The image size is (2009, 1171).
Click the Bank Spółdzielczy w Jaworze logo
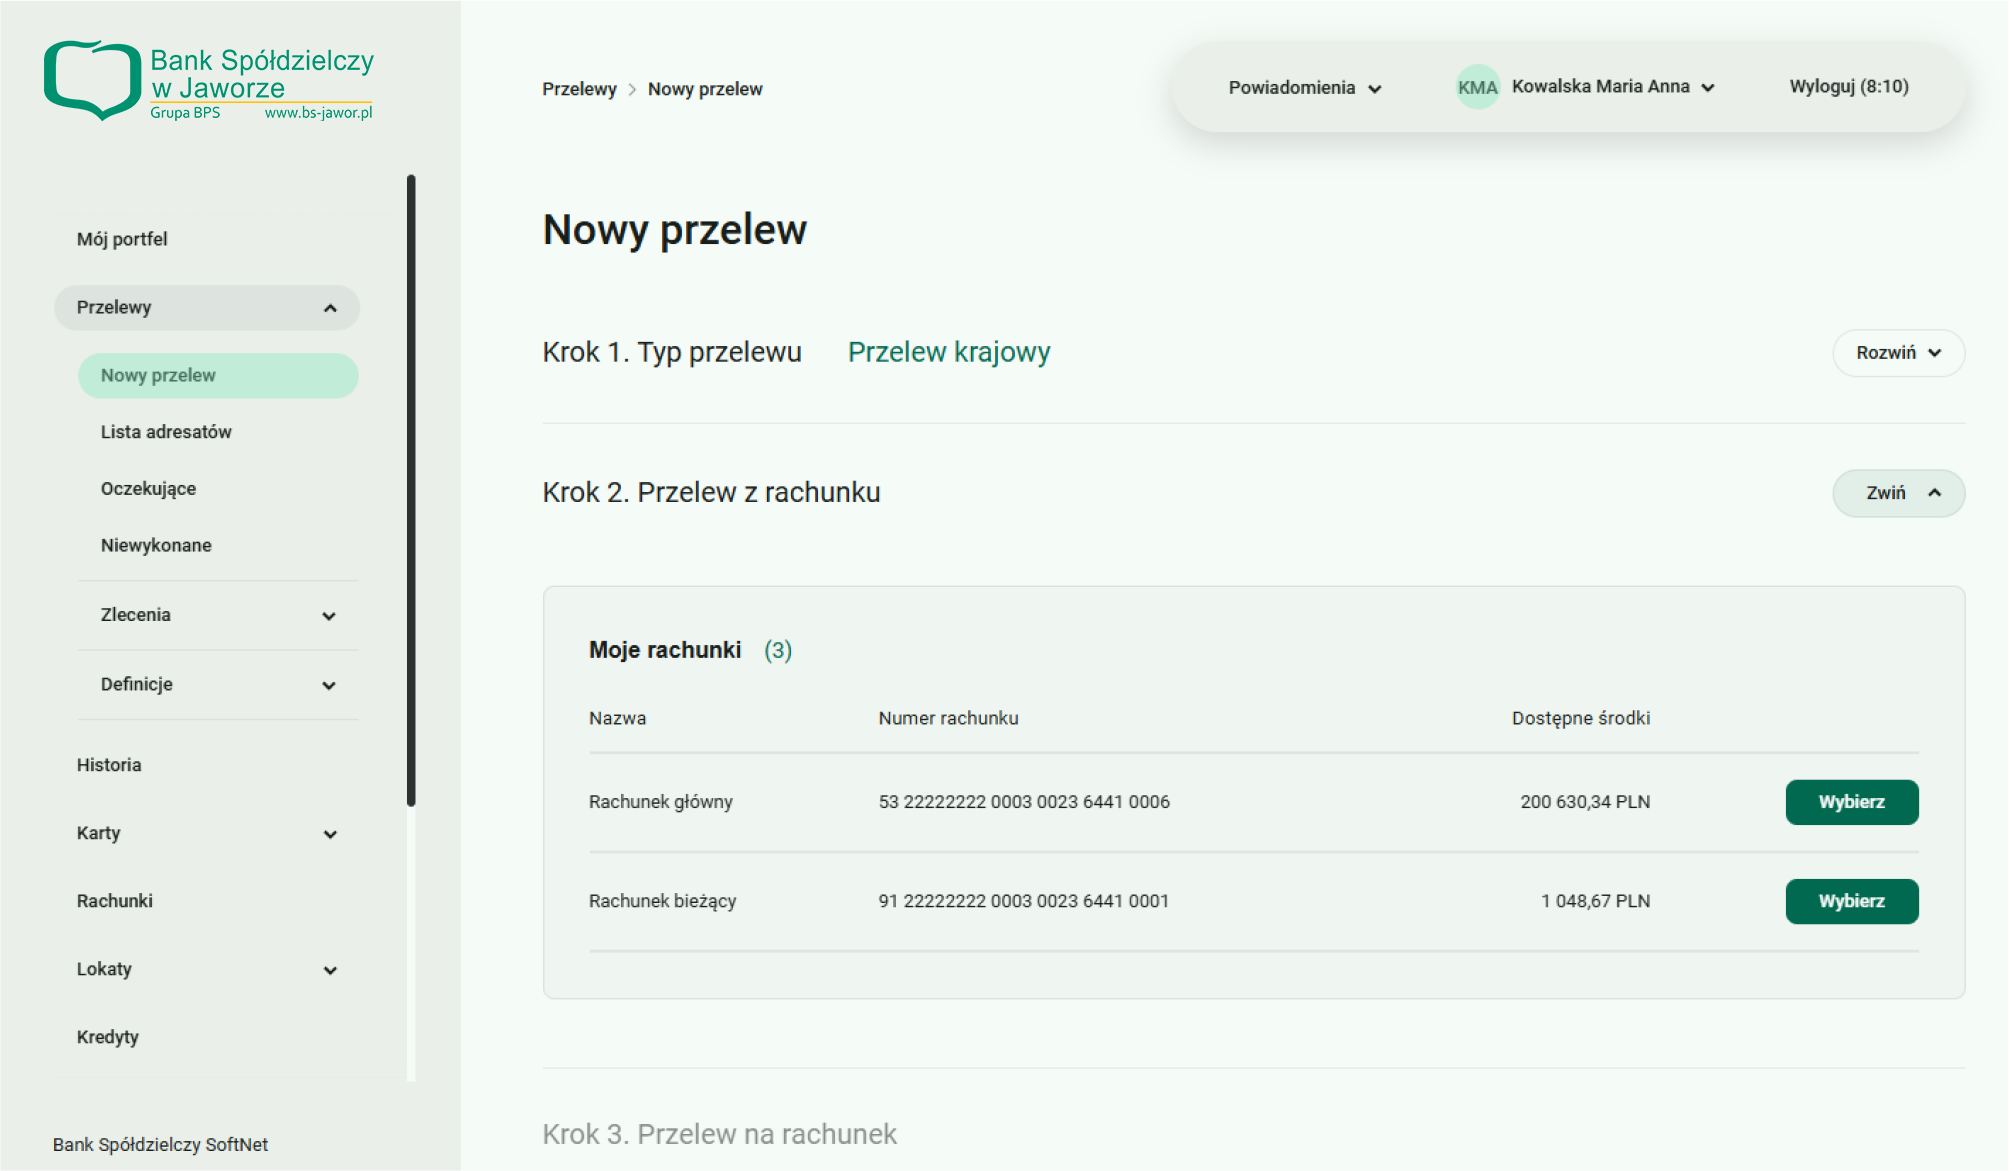208,82
